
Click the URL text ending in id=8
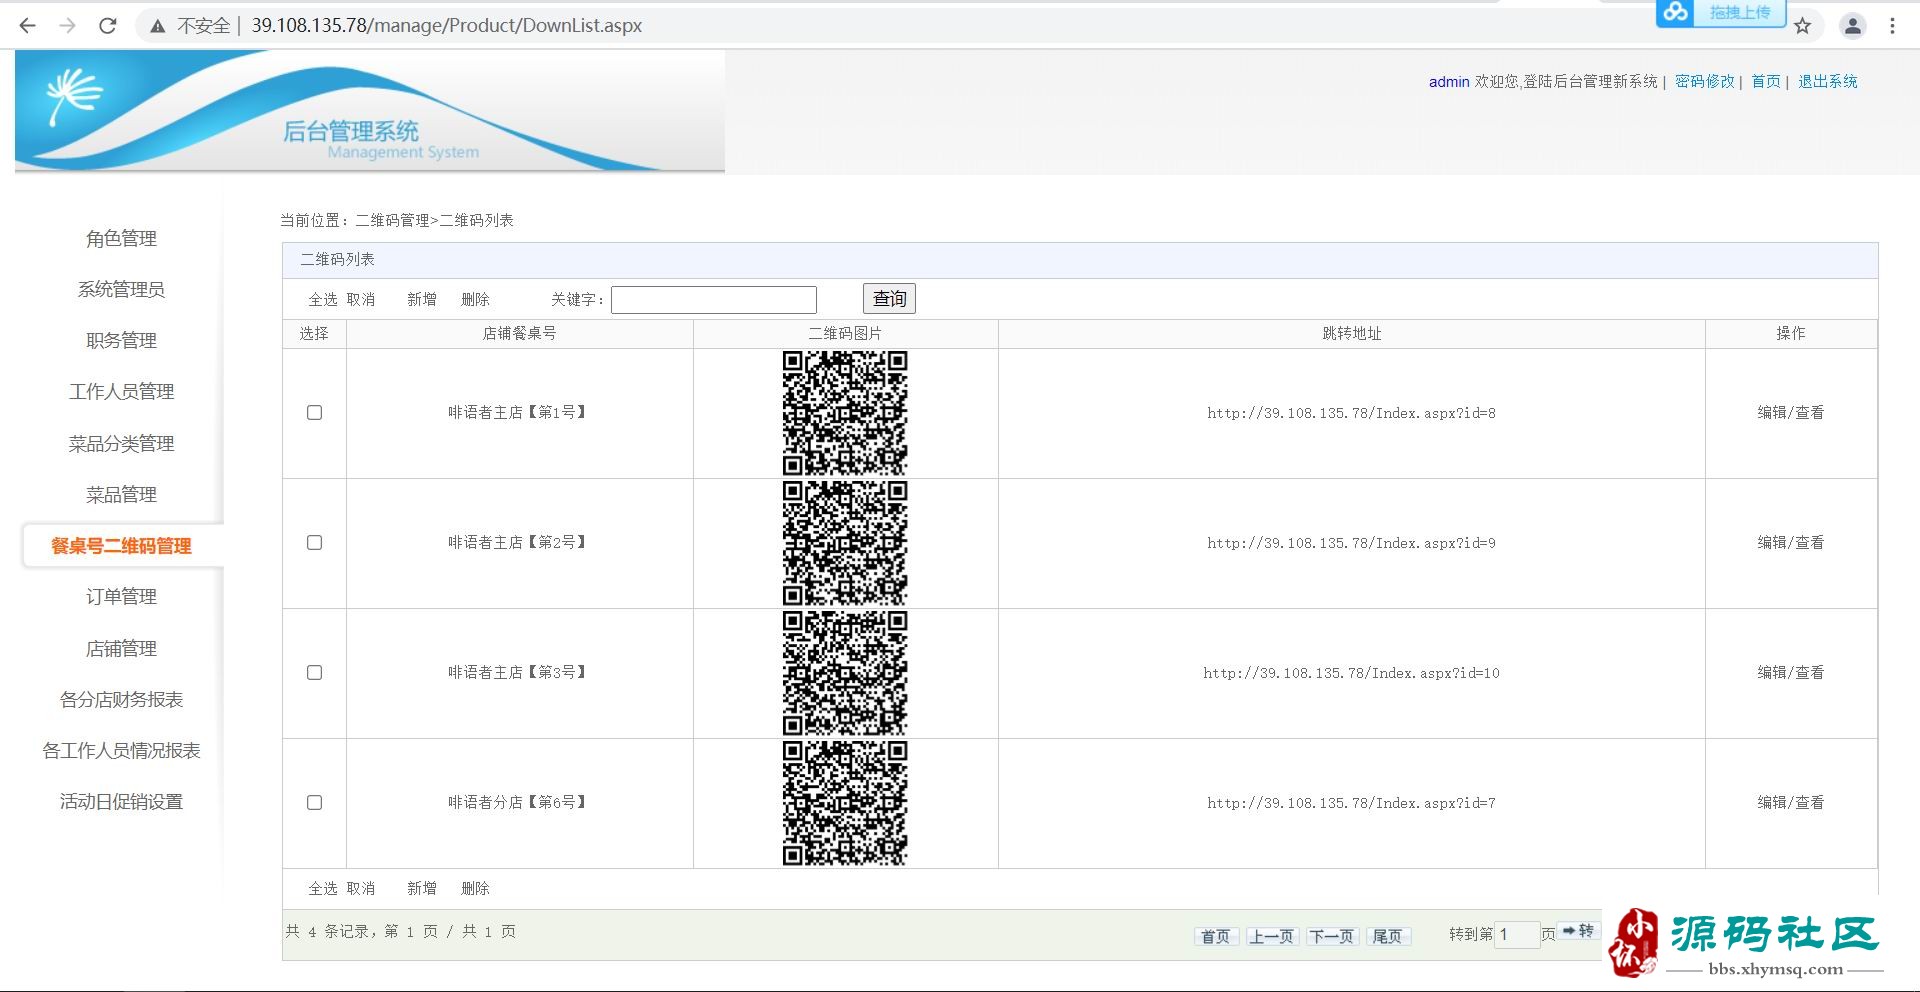pos(1351,413)
